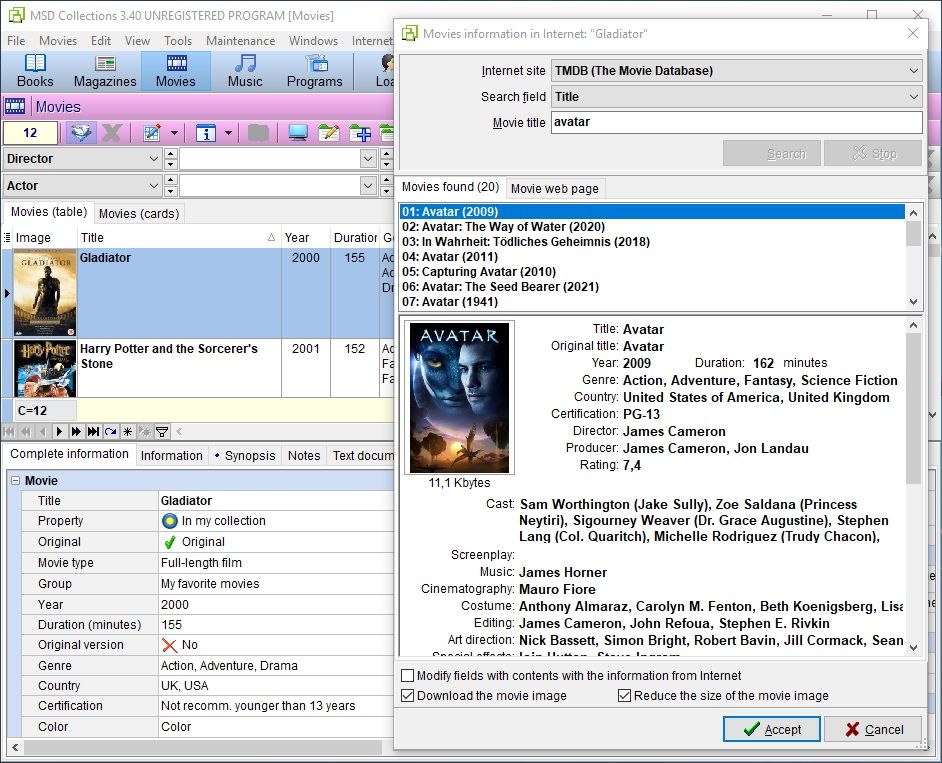Click the refresh arrow icon in navigator
Screen dimensions: 942x763
coord(110,432)
